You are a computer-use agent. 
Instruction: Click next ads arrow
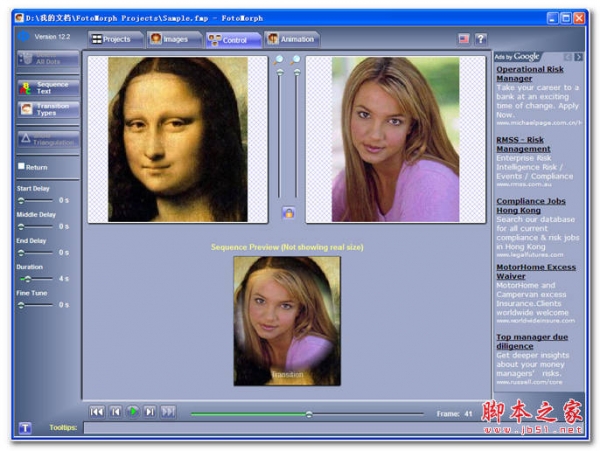coord(578,57)
